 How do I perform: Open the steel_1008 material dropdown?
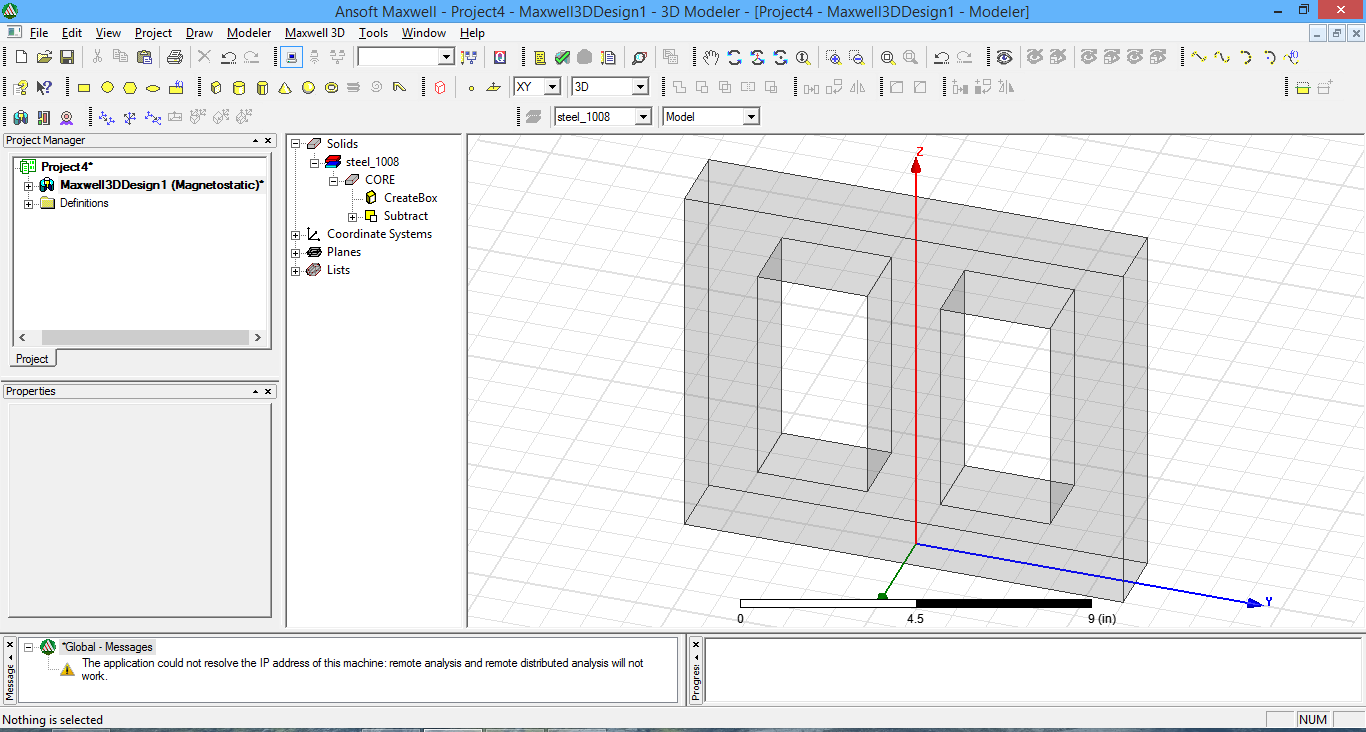[x=641, y=115]
